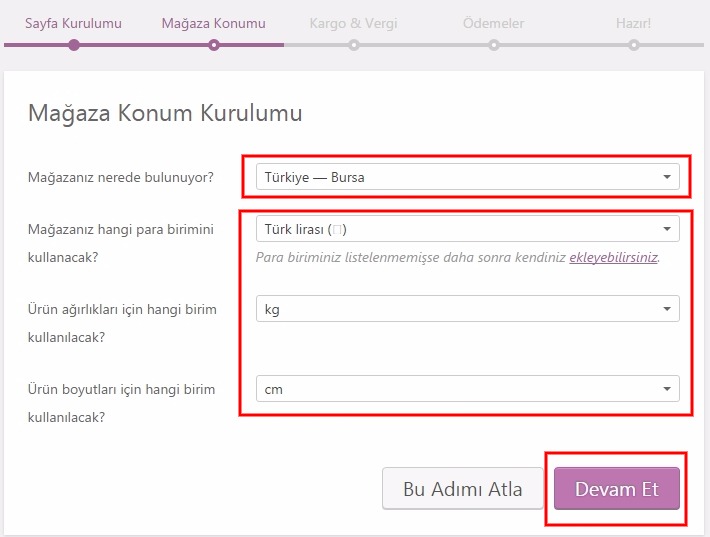Screen dimensions: 710x537
Task: Go to the Kargo & Vergi step
Action: 354,24
